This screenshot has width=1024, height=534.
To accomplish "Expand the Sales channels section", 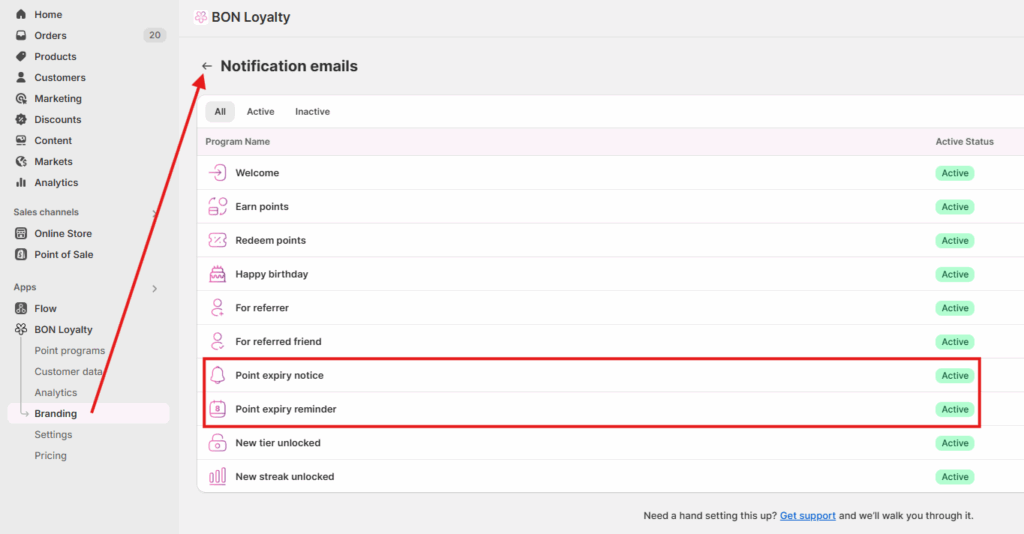I will coord(154,212).
